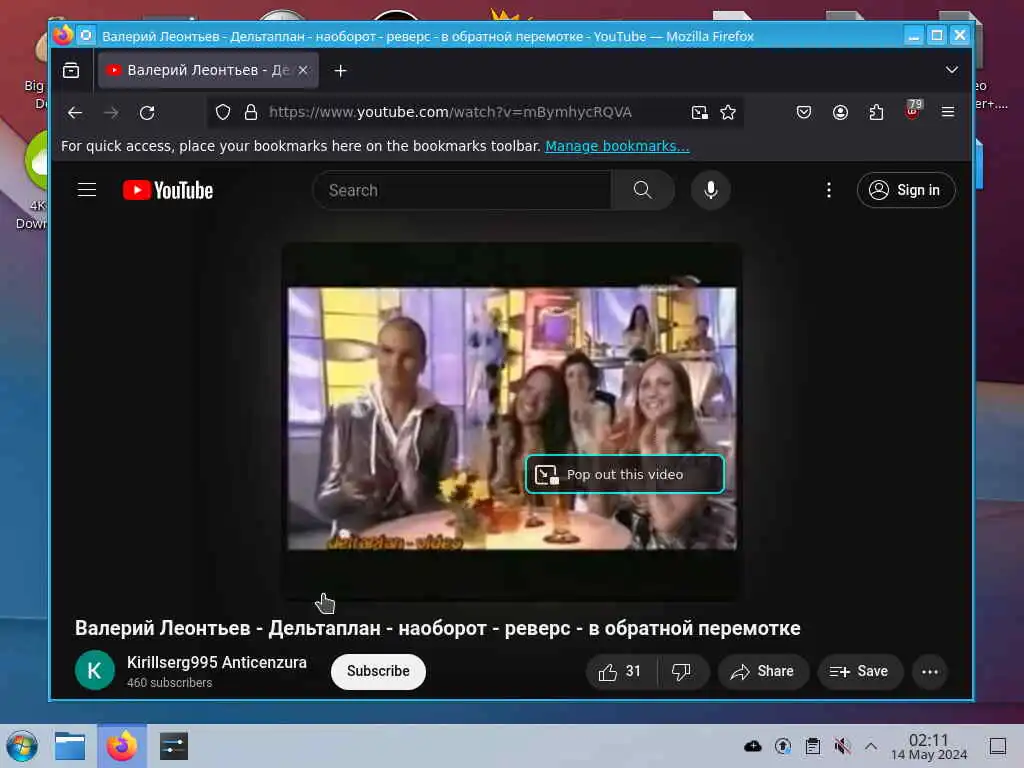Open a new tab with plus button

point(340,71)
